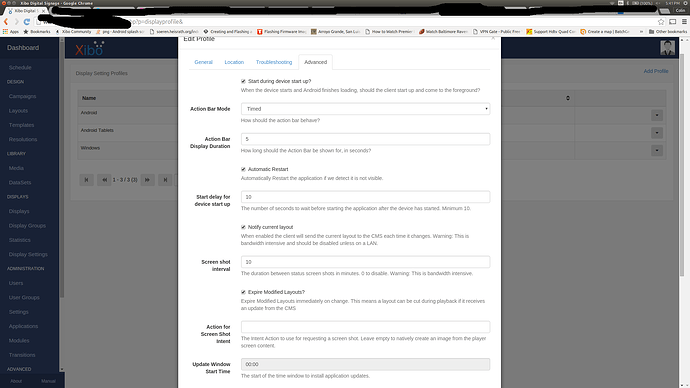Click the Chrome reload page icon
This screenshot has height=388, width=690.
click(27, 22)
